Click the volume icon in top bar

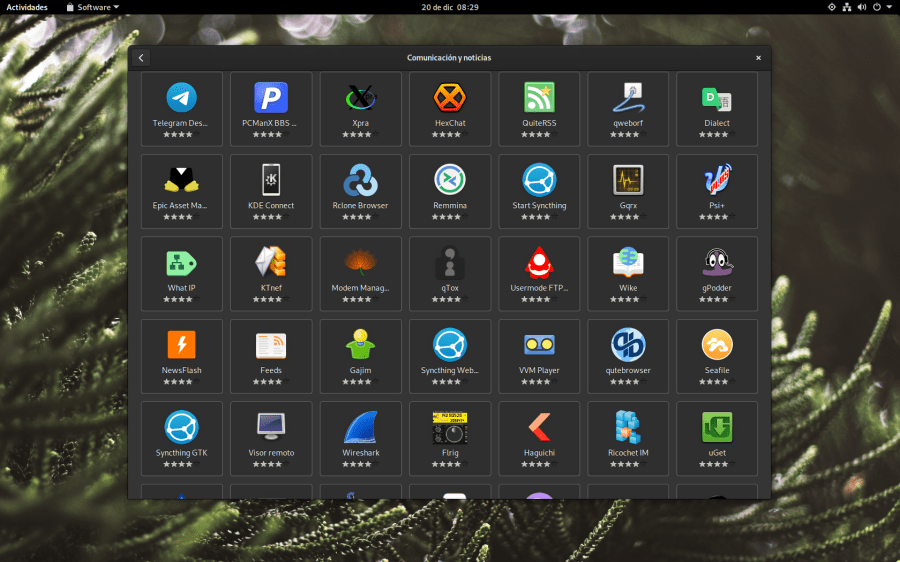tap(862, 7)
